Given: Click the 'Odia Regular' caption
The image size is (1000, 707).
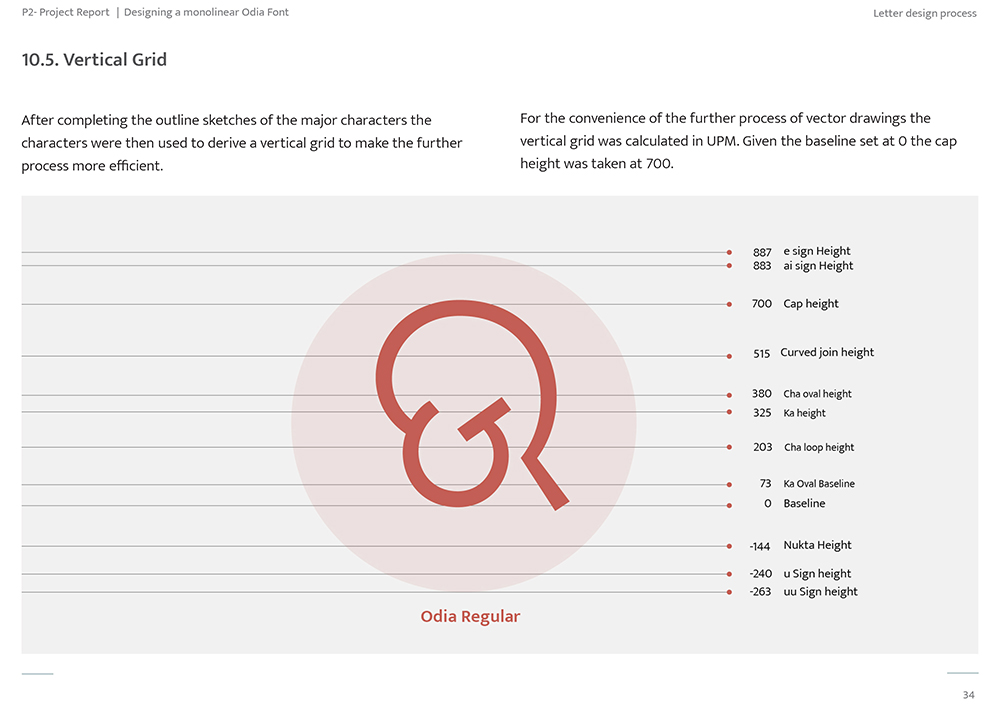Looking at the screenshot, I should (x=470, y=616).
